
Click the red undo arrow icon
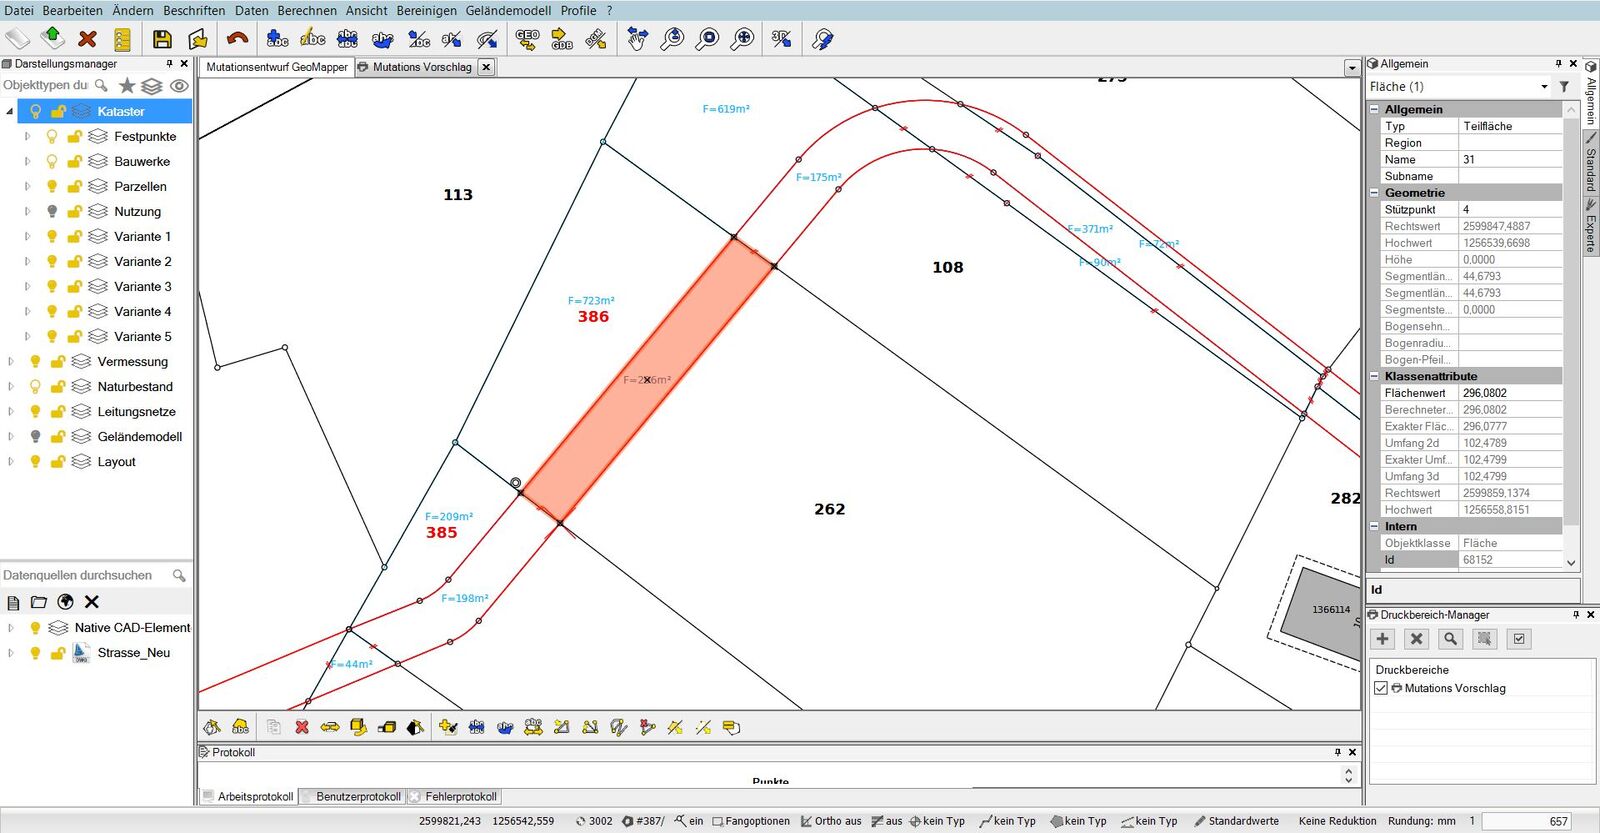tap(237, 39)
